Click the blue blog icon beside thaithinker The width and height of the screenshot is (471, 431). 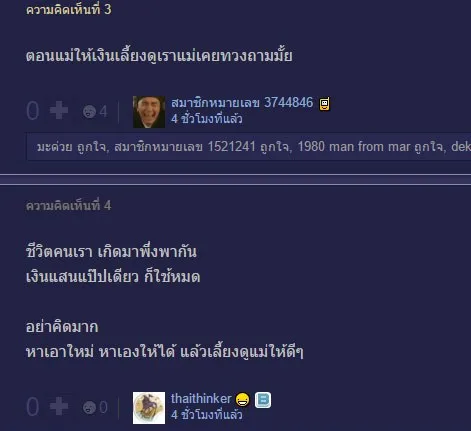pos(263,400)
